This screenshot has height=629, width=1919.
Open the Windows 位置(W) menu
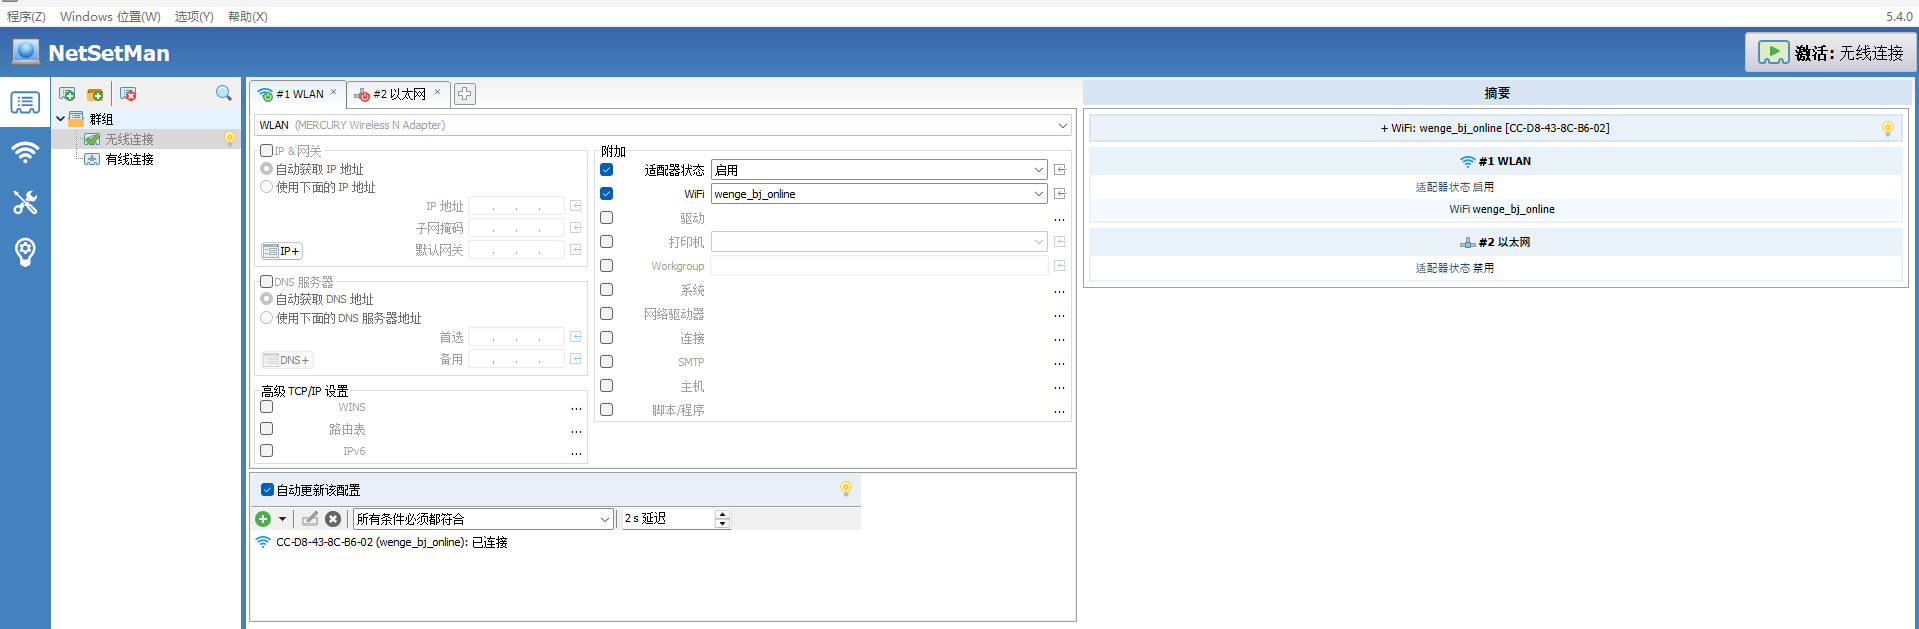click(x=110, y=17)
